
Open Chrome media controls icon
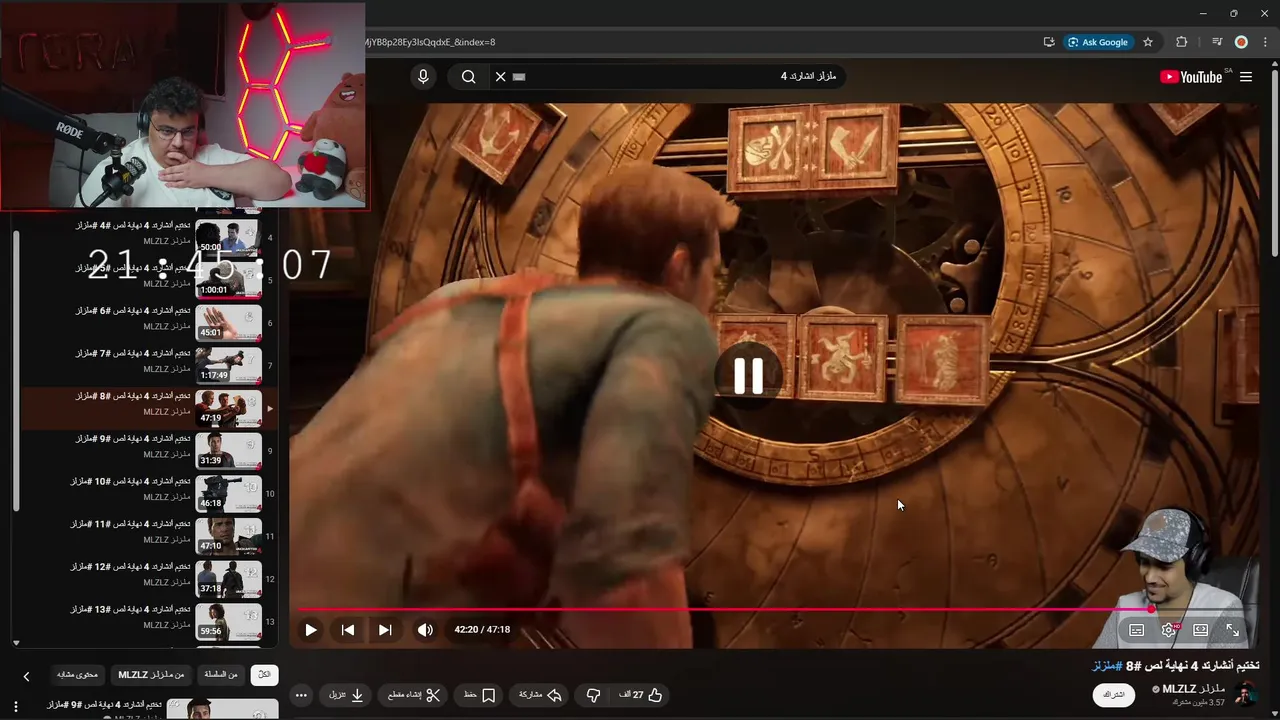coord(1217,42)
